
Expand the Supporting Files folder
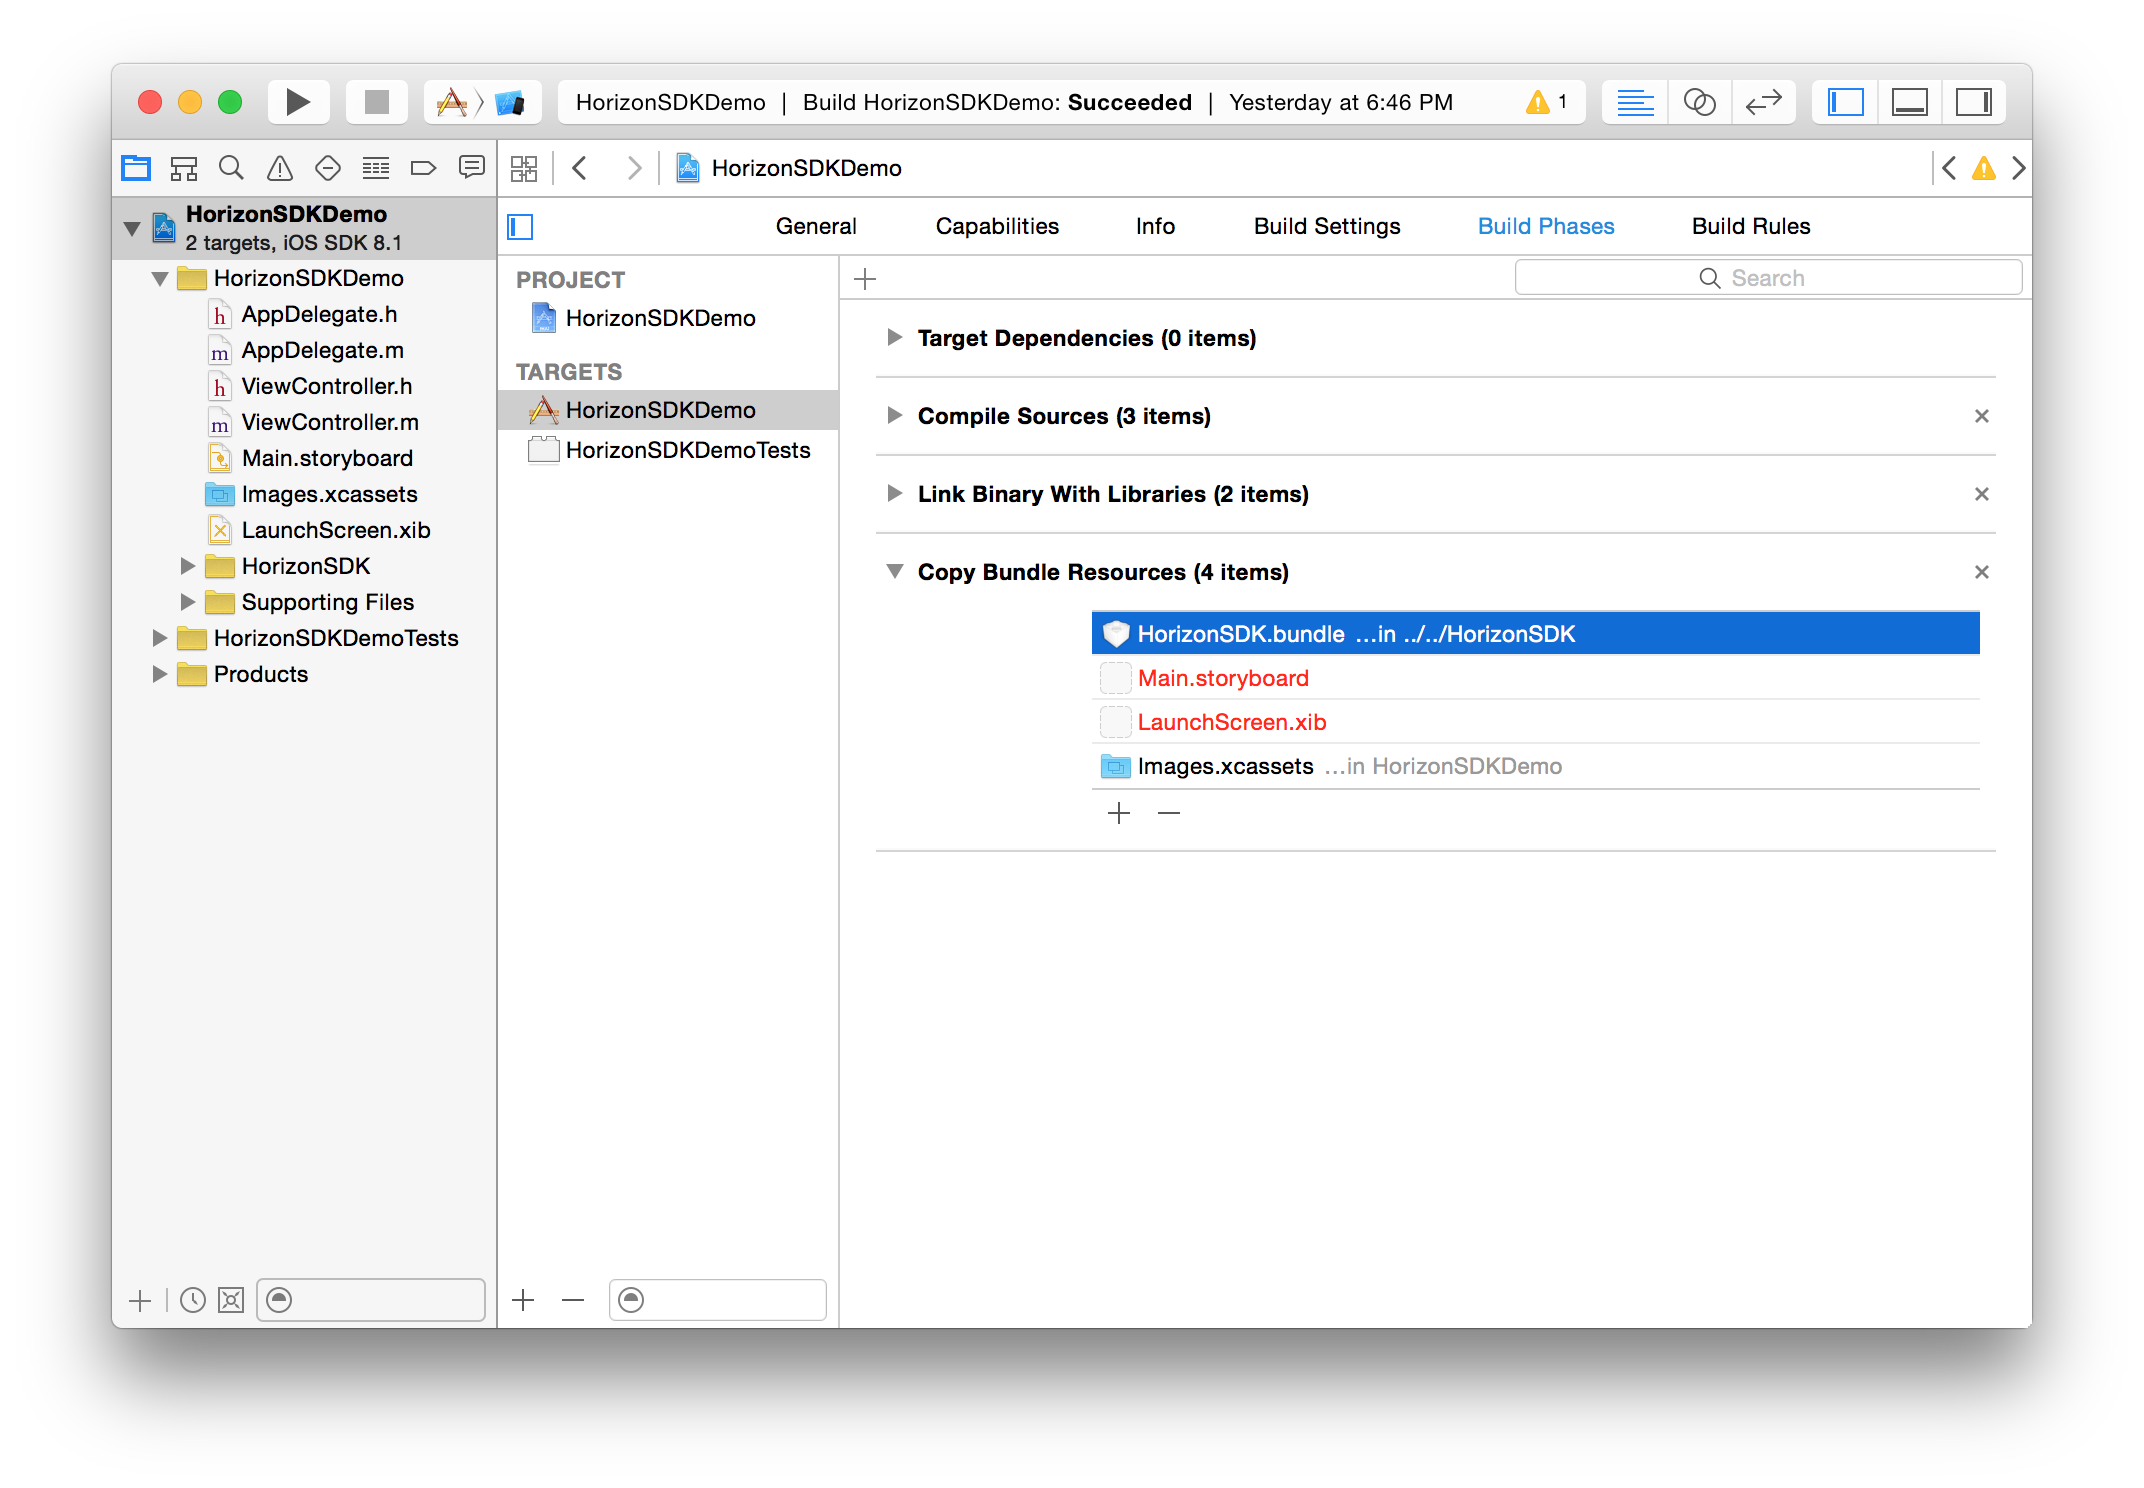tap(187, 602)
